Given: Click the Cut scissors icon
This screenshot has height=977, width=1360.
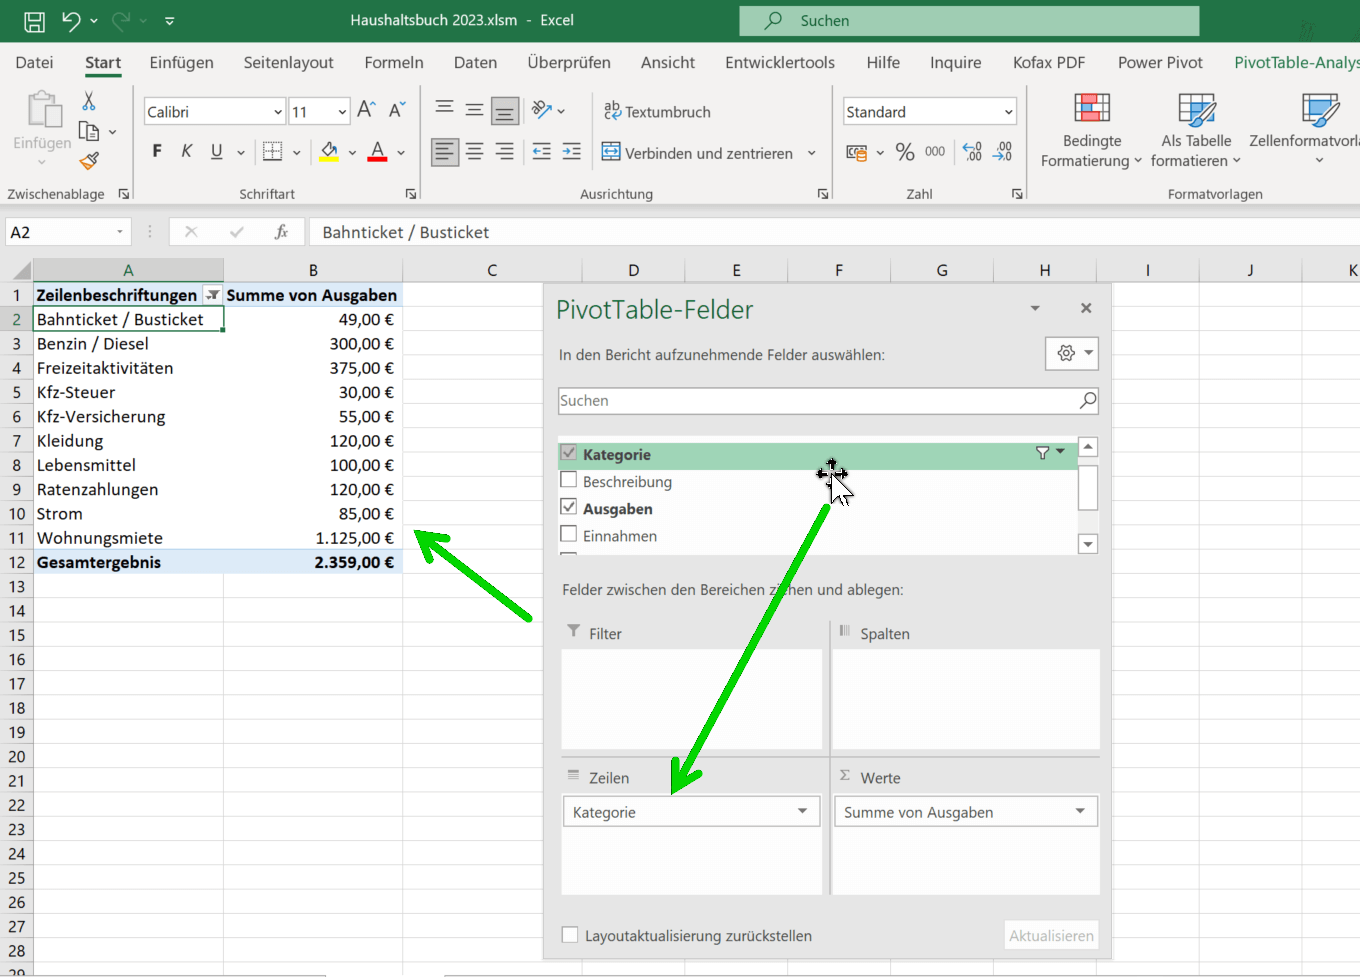Looking at the screenshot, I should pyautogui.click(x=89, y=101).
